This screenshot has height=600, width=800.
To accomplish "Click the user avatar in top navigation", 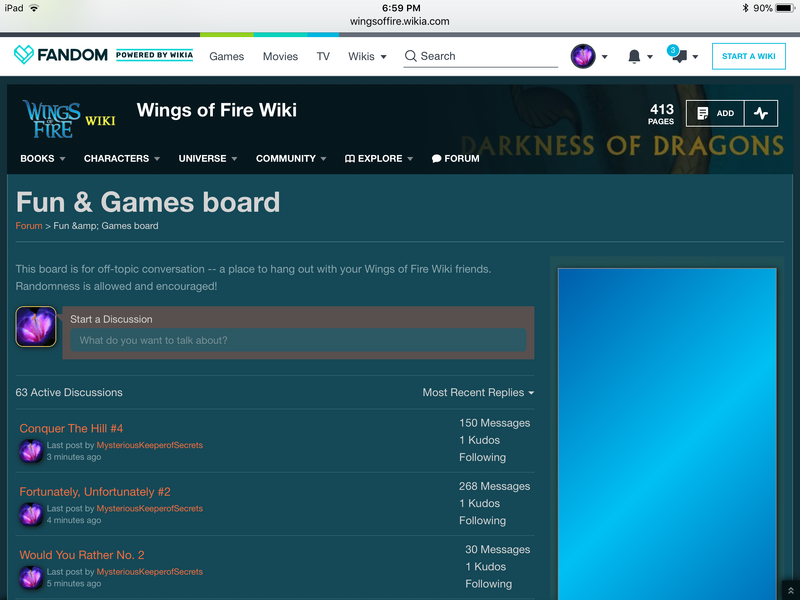I will [583, 57].
